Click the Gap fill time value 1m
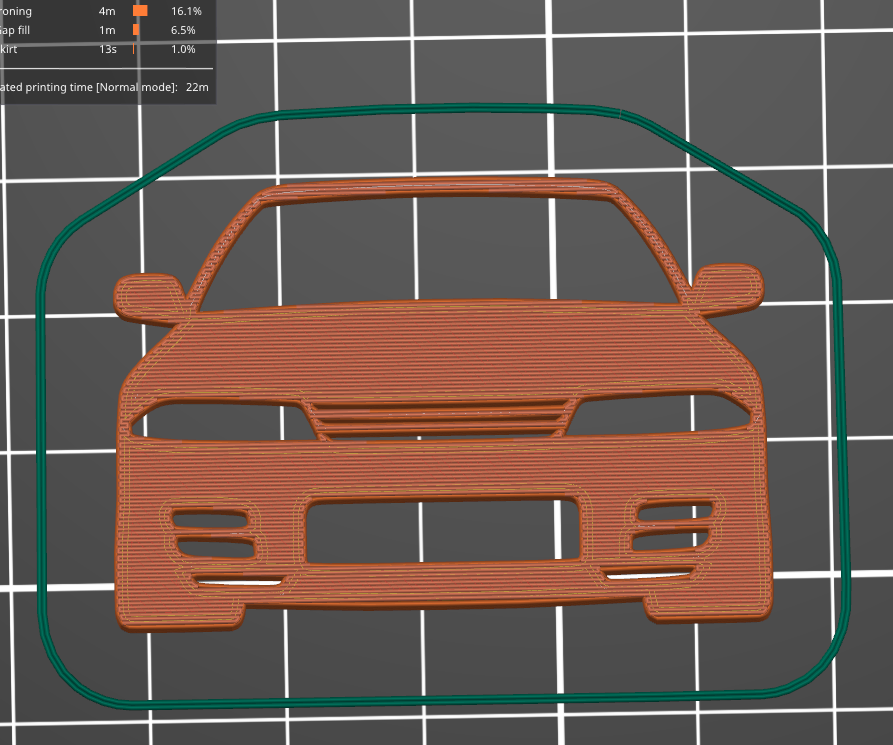Screen dimensions: 893x745 click(107, 30)
